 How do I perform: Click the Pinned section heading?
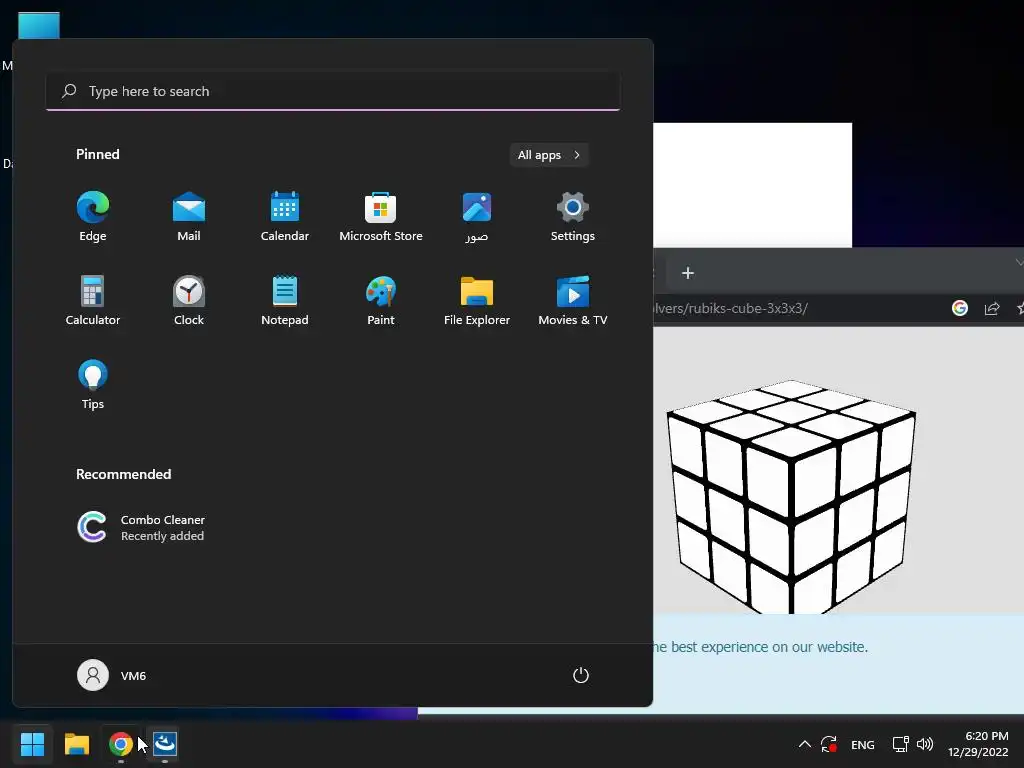click(x=98, y=154)
